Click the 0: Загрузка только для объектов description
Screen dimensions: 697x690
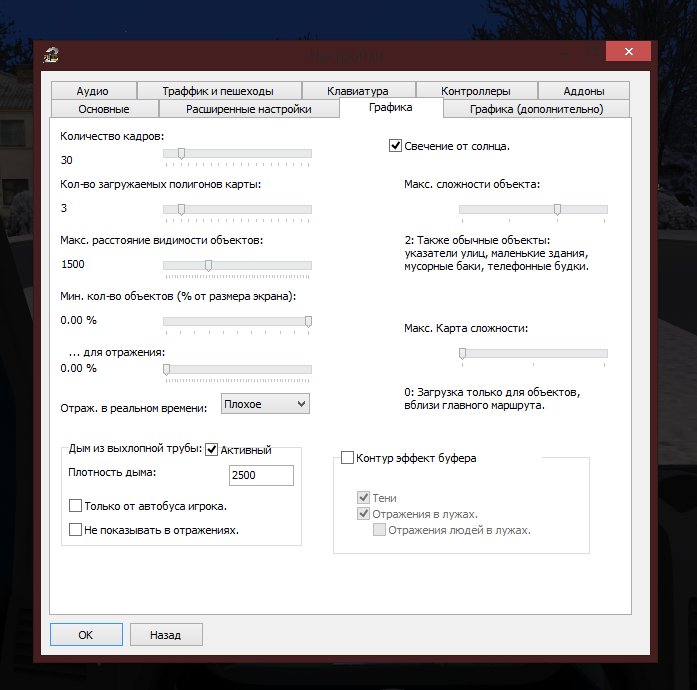493,399
